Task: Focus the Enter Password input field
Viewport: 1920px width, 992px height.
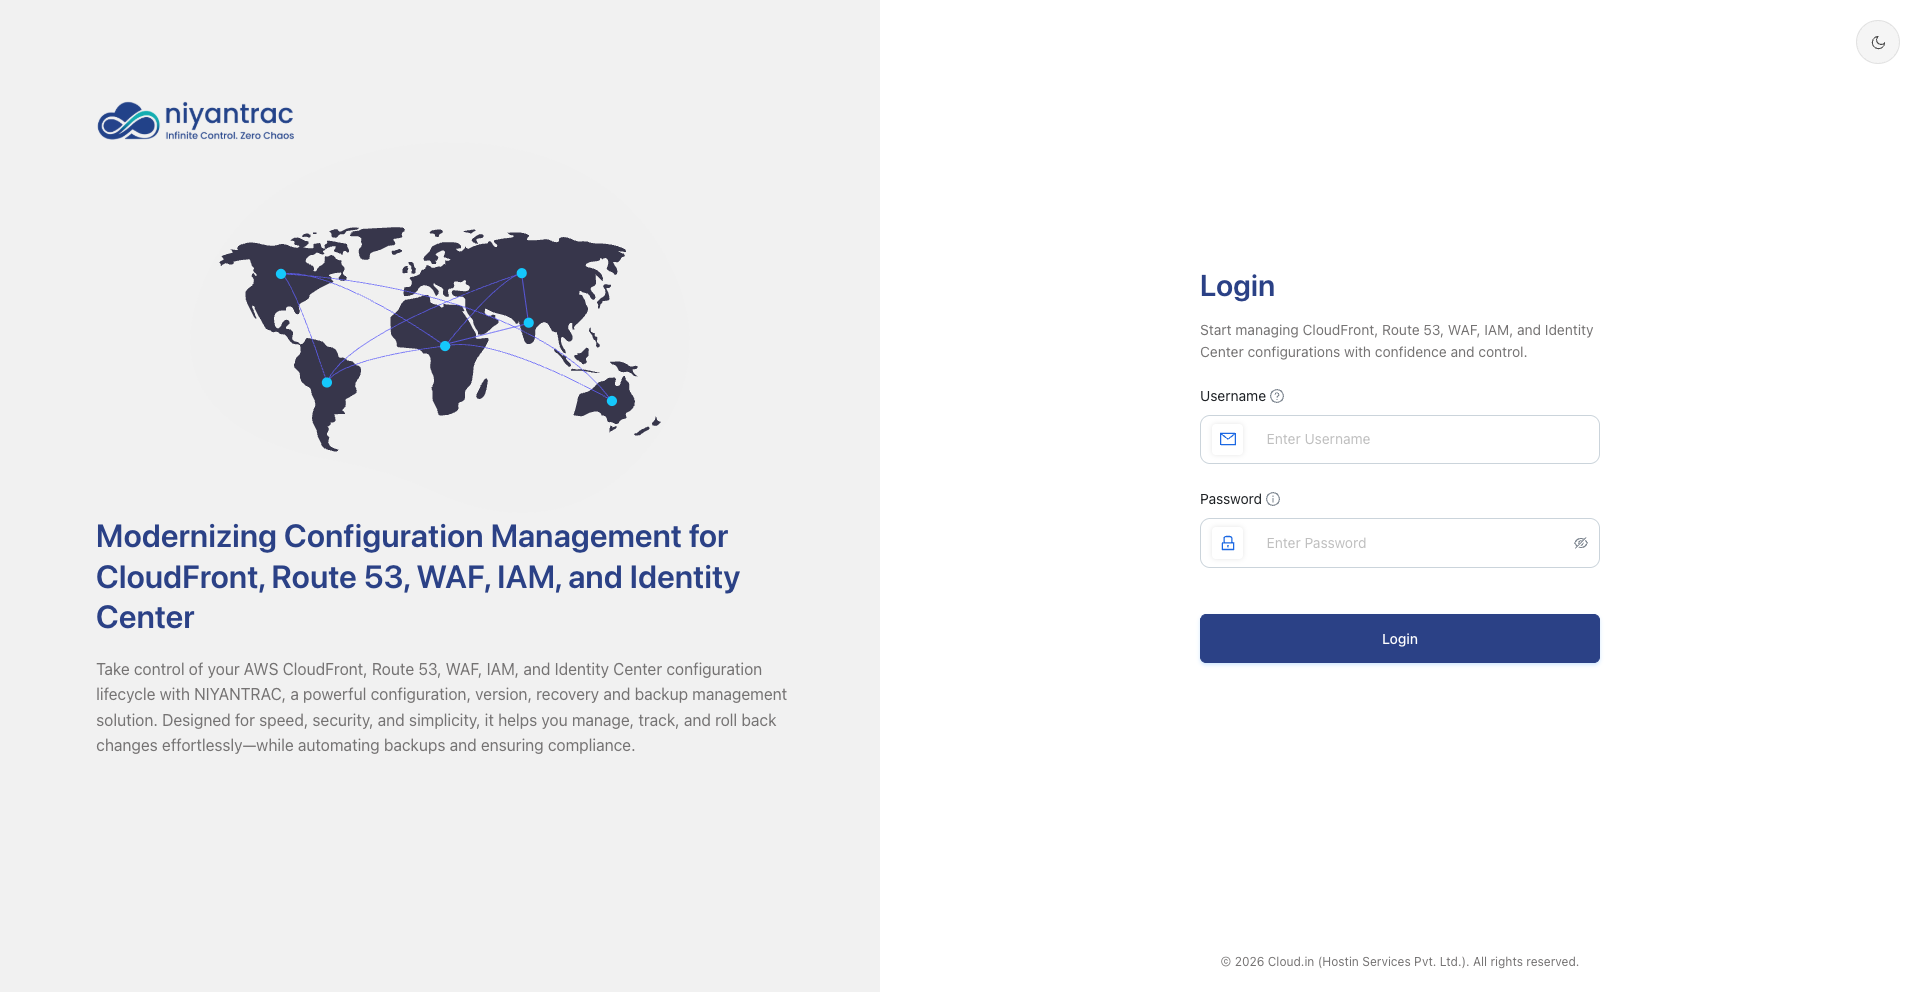Action: pyautogui.click(x=1400, y=543)
